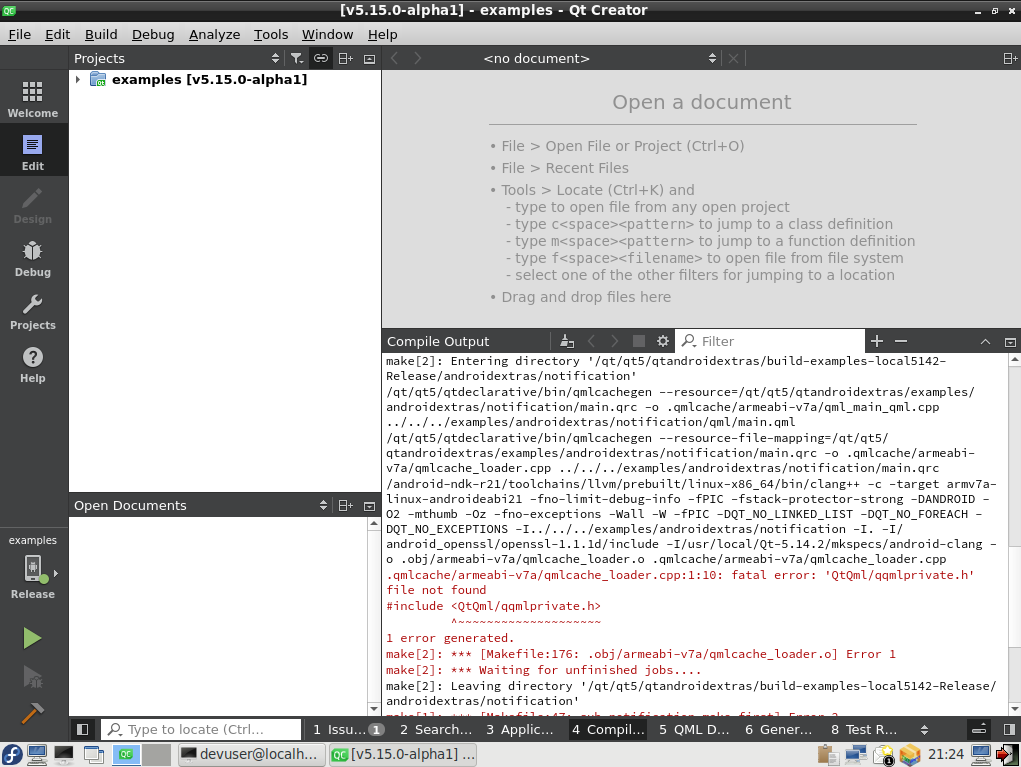Open Projects mode in sidebar
Screen dimensions: 1021x767
click(33, 311)
